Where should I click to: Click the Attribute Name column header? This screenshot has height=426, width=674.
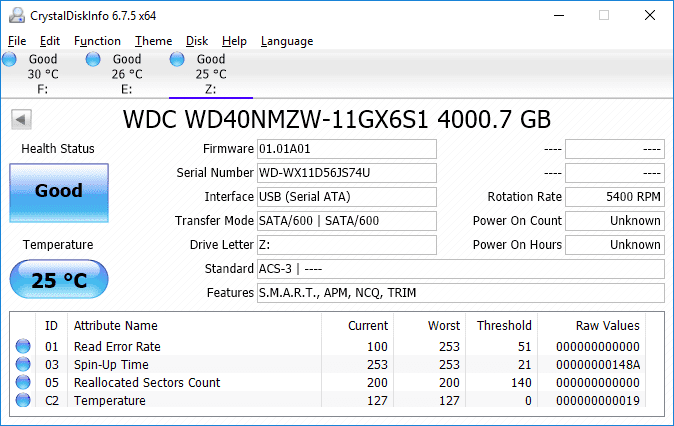click(116, 326)
